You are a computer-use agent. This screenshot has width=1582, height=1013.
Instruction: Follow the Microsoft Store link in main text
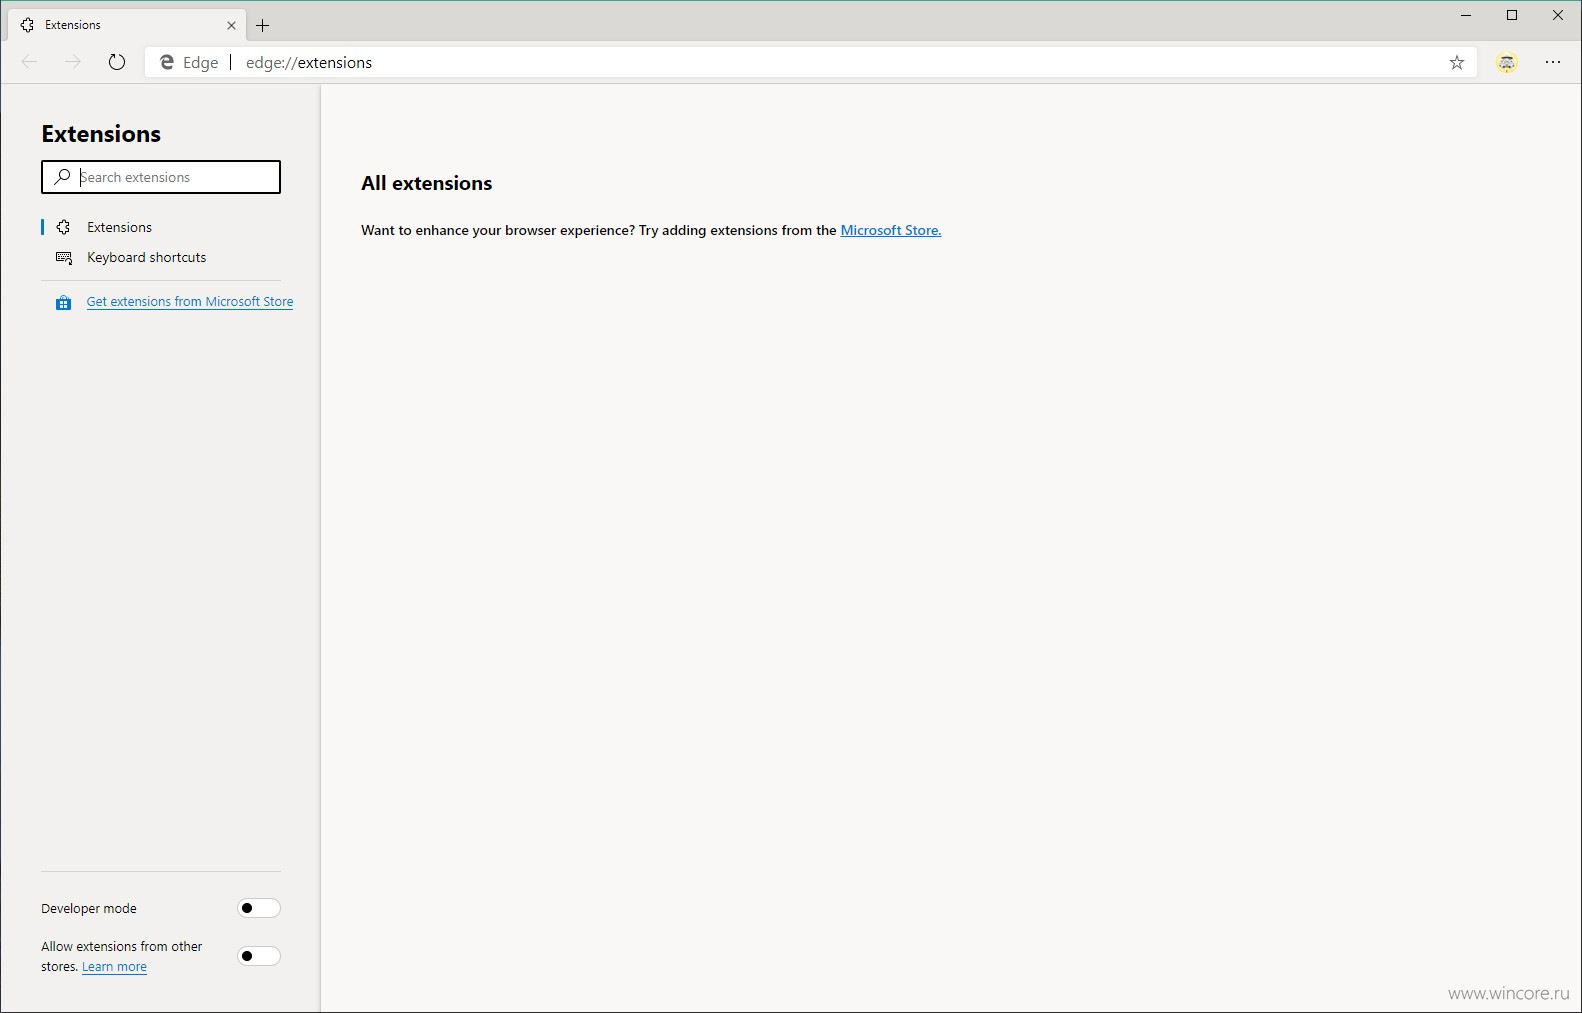pyautogui.click(x=891, y=230)
